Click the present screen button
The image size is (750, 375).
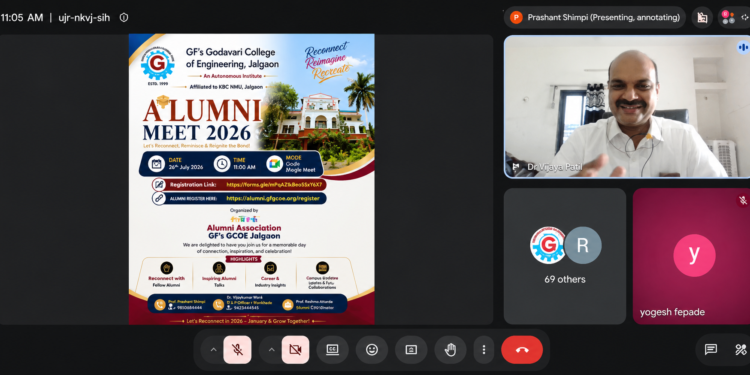pos(411,350)
